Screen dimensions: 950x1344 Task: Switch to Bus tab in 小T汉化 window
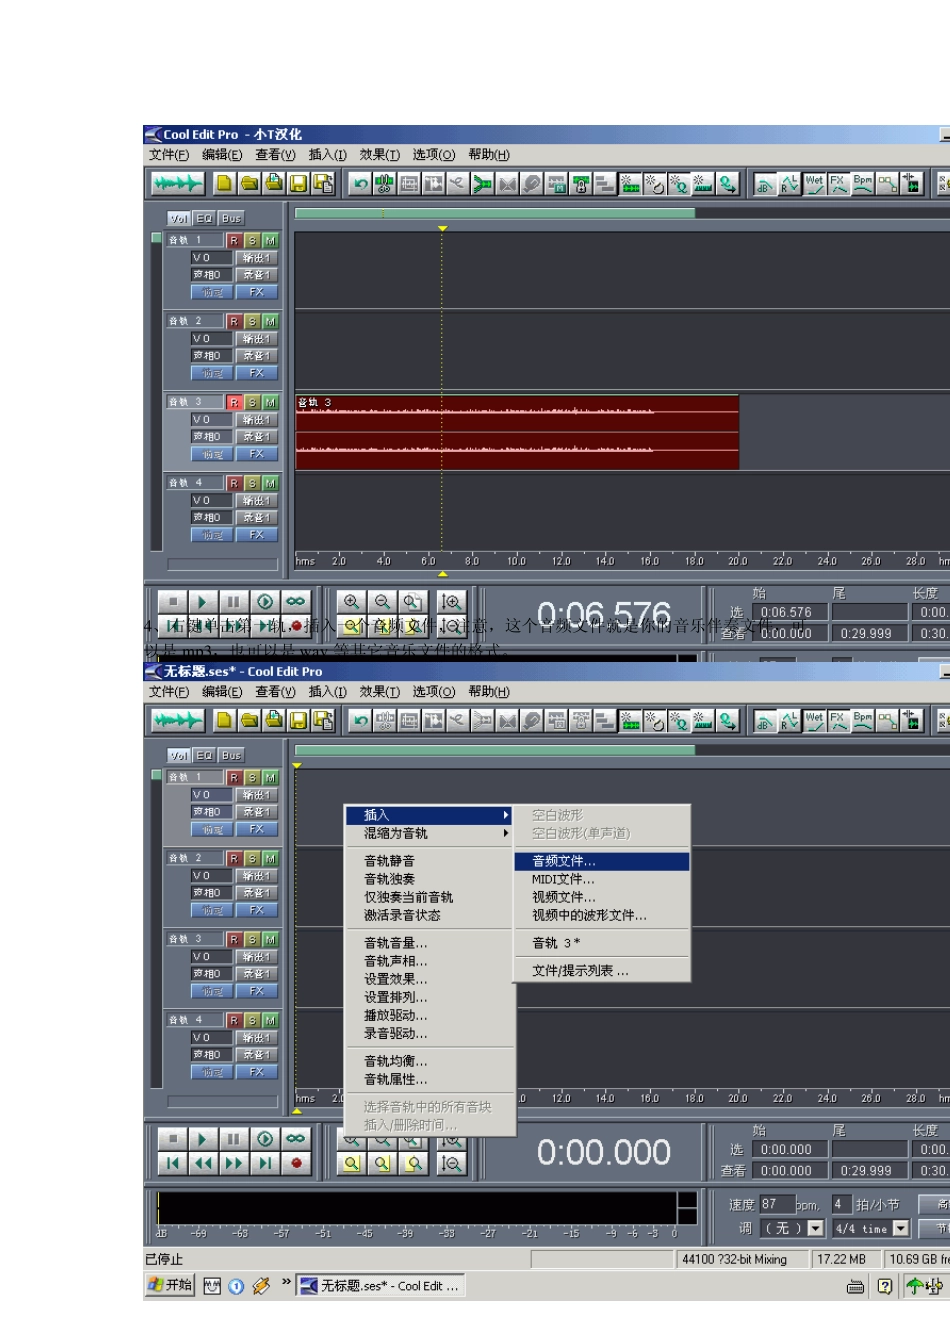(231, 218)
